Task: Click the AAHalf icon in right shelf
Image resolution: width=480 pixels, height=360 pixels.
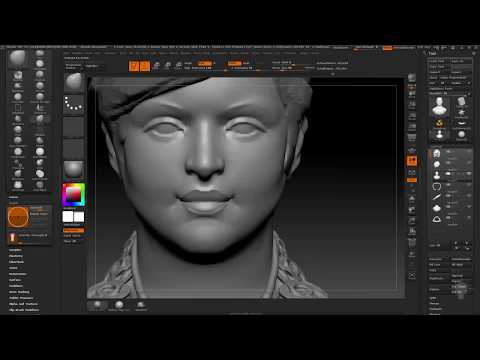Action: (x=412, y=127)
